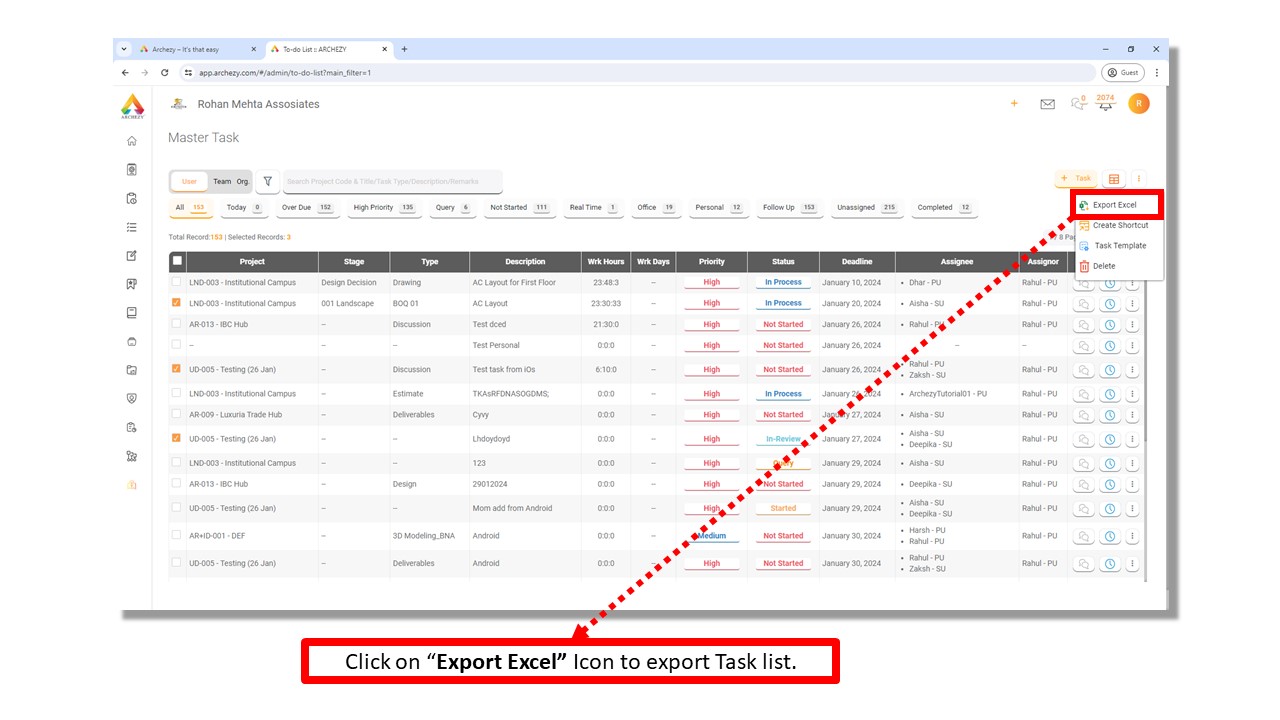1280x720 pixels.
Task: Open the three-dot menu for Test Personal row
Action: 1132,345
